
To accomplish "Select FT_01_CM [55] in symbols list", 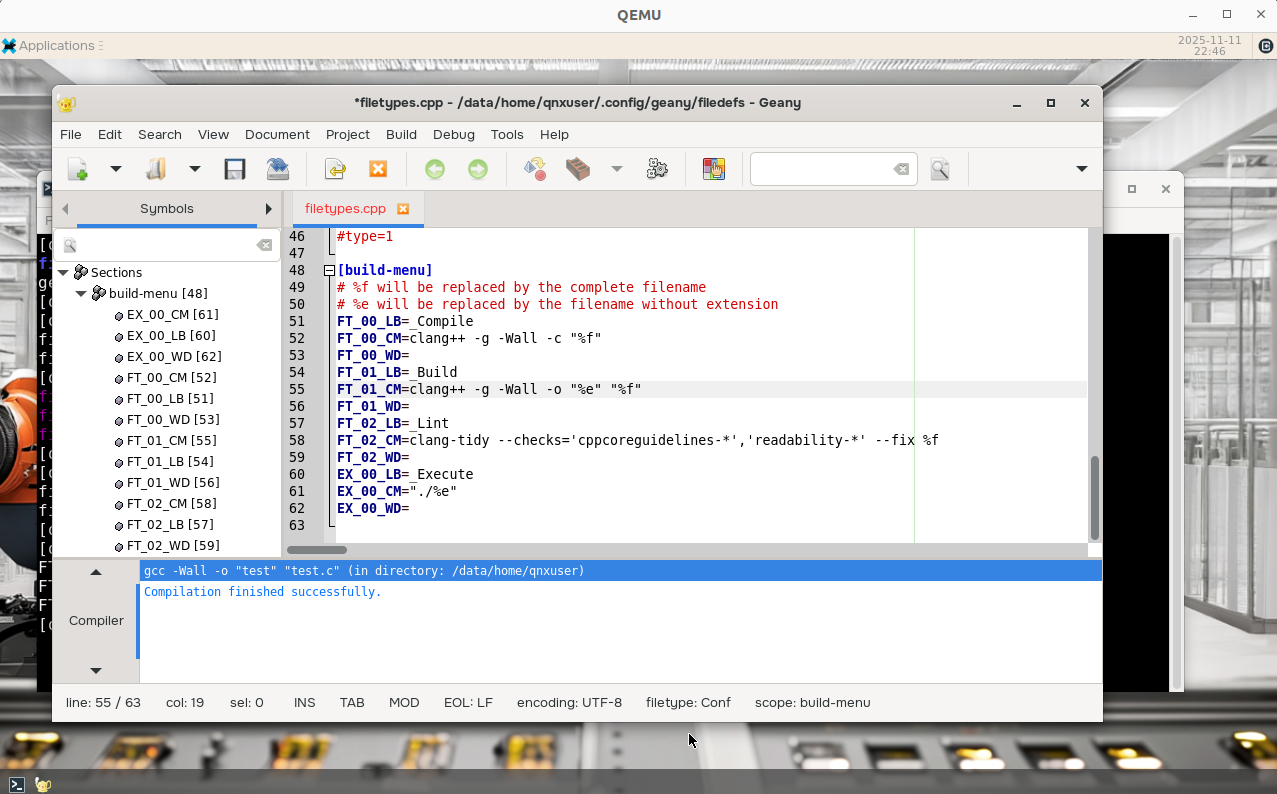I will tap(171, 441).
